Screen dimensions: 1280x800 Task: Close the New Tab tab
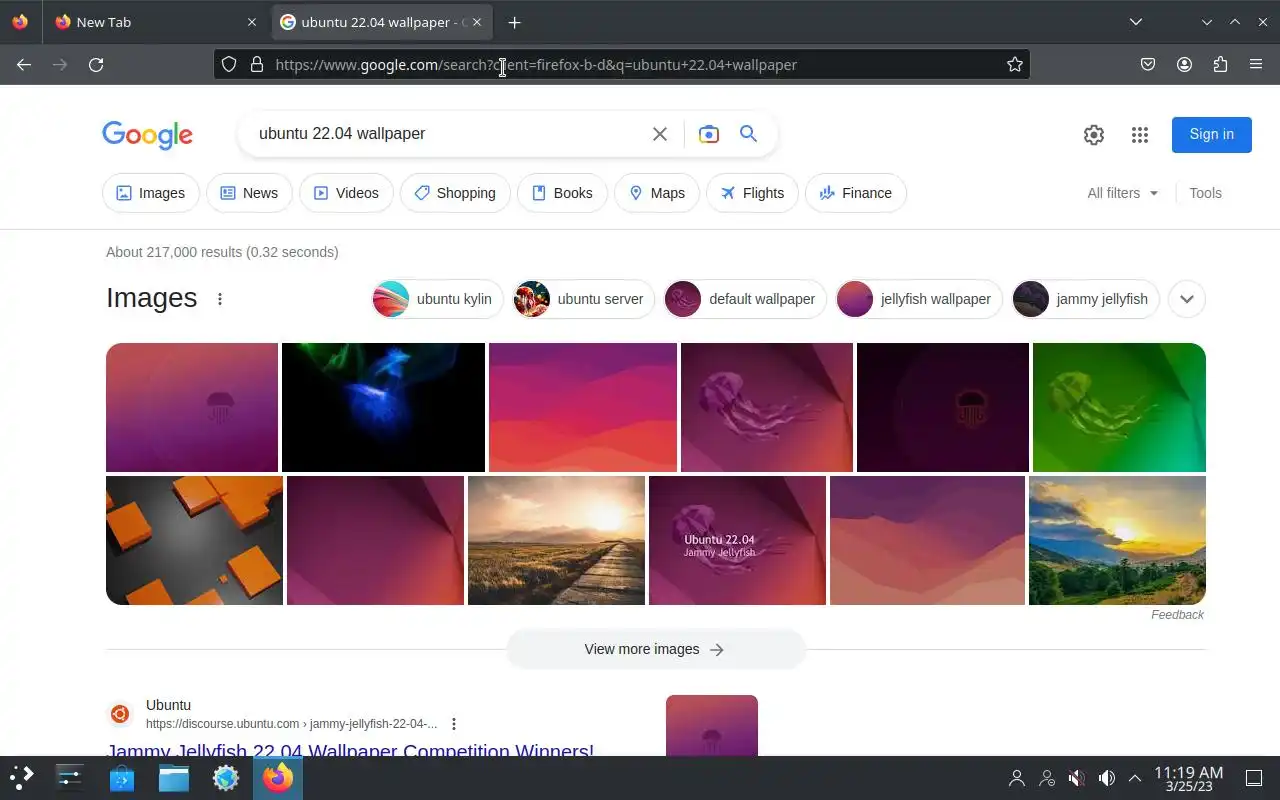(x=251, y=22)
